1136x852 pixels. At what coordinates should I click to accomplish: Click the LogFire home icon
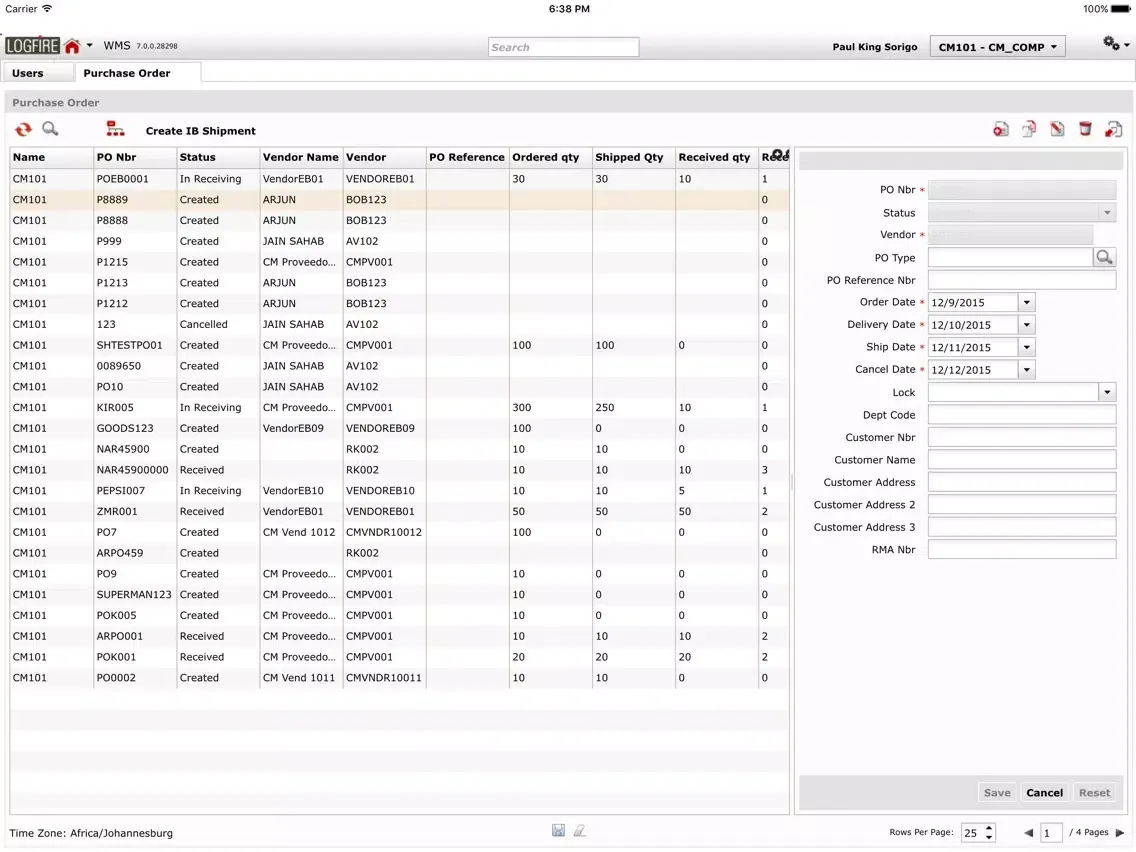[72, 47]
